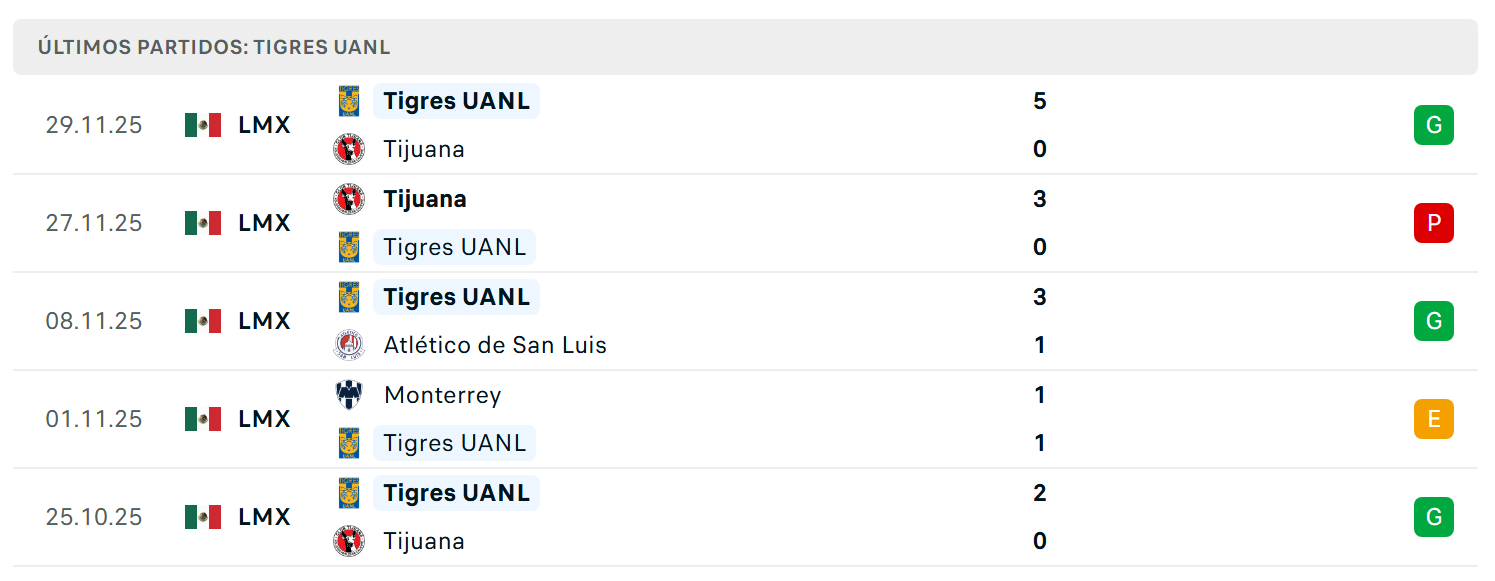Click Últimos Partidos: Tigres UANL header
This screenshot has width=1495, height=581.
click(214, 47)
